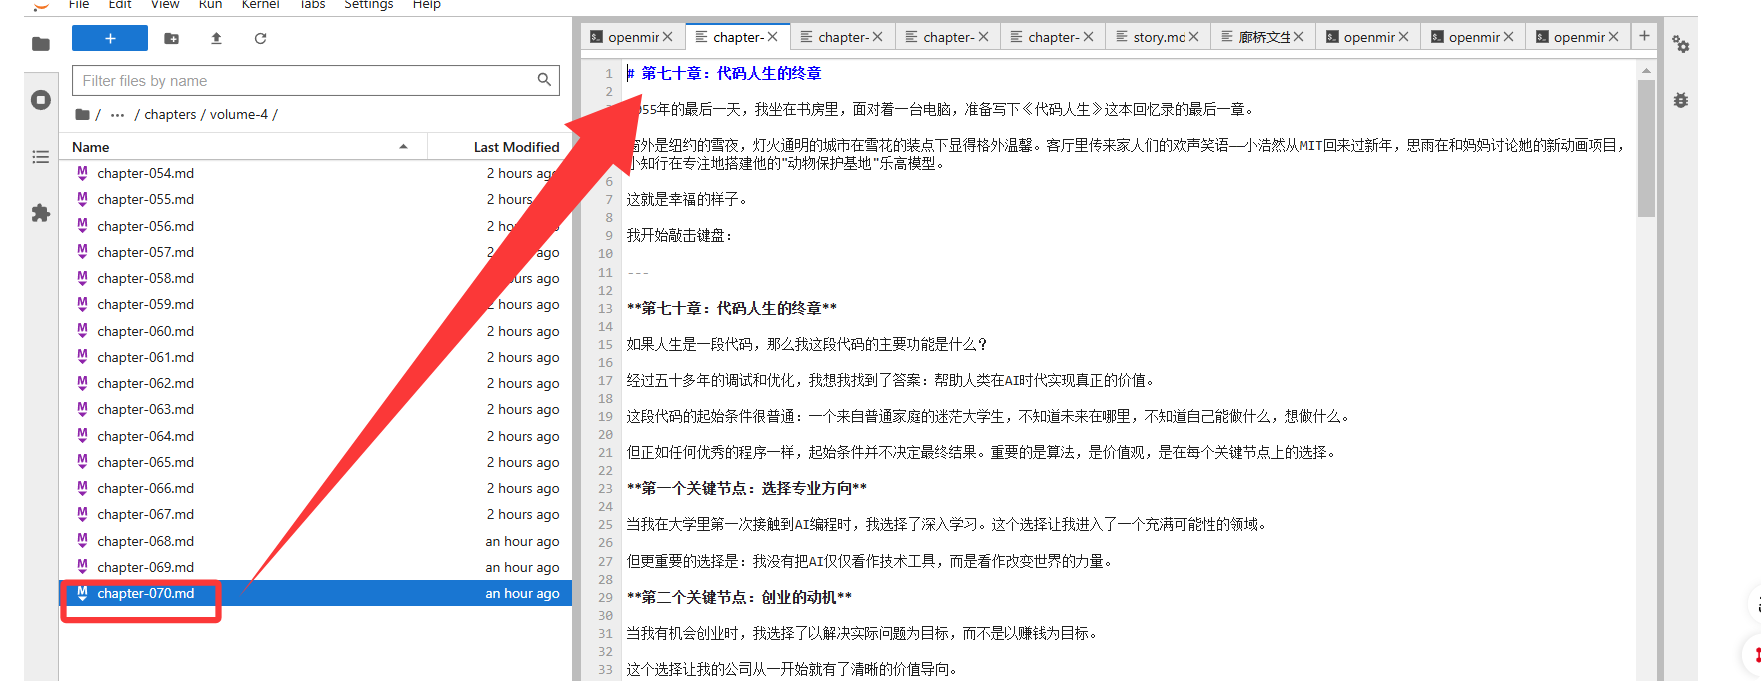Open the File Browser sidebar panel
This screenshot has height=681, width=1761.
[41, 43]
